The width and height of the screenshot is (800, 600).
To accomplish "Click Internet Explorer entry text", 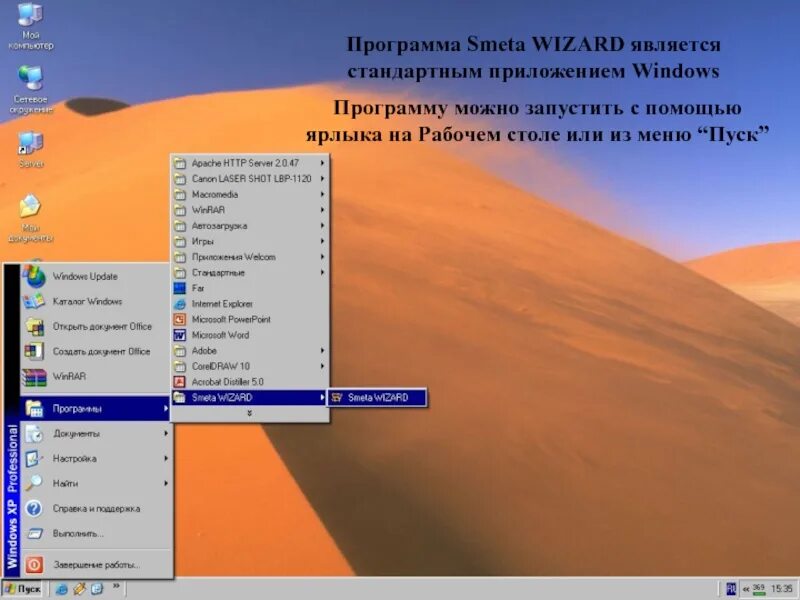I will pyautogui.click(x=222, y=304).
